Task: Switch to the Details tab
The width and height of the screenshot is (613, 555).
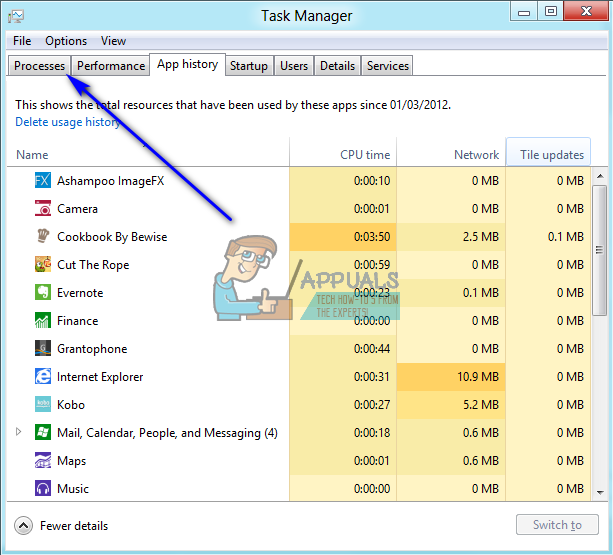Action: click(x=337, y=66)
